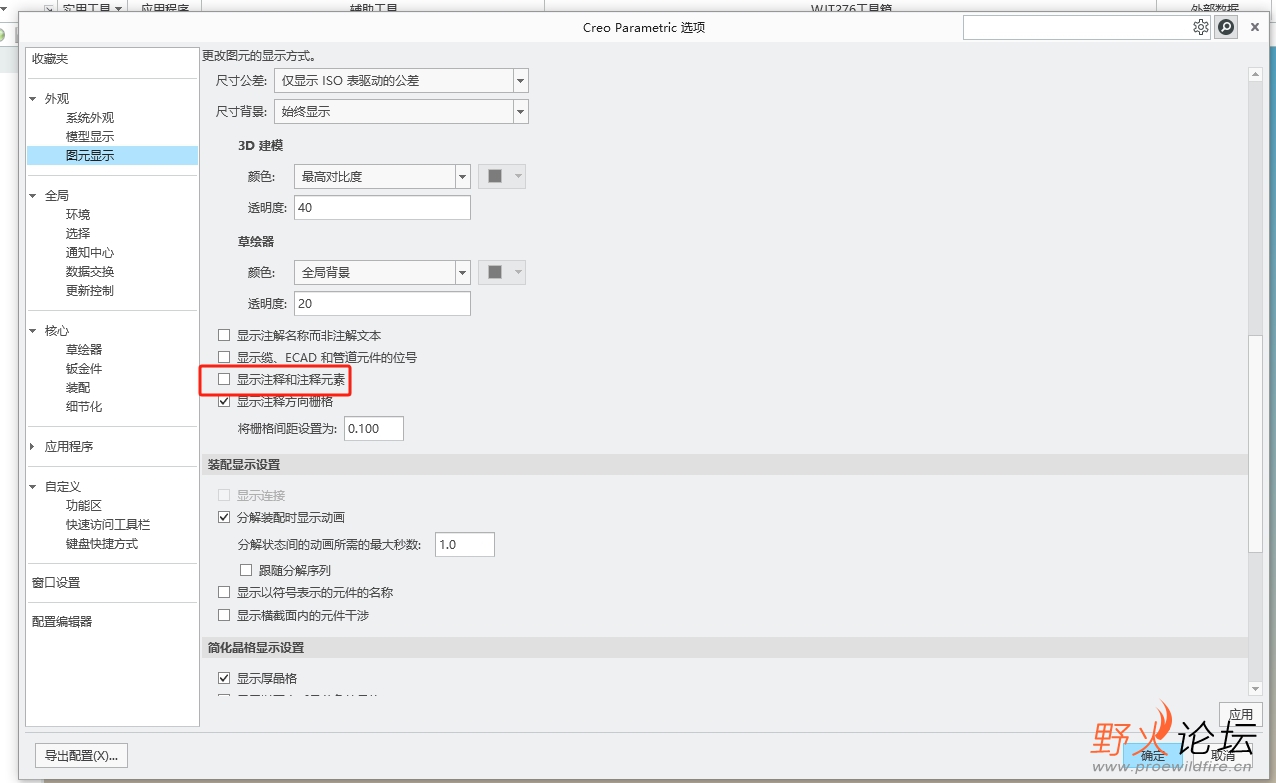Image resolution: width=1276 pixels, height=783 pixels.
Task: Open 尺寸公差 dropdown
Action: coord(520,80)
